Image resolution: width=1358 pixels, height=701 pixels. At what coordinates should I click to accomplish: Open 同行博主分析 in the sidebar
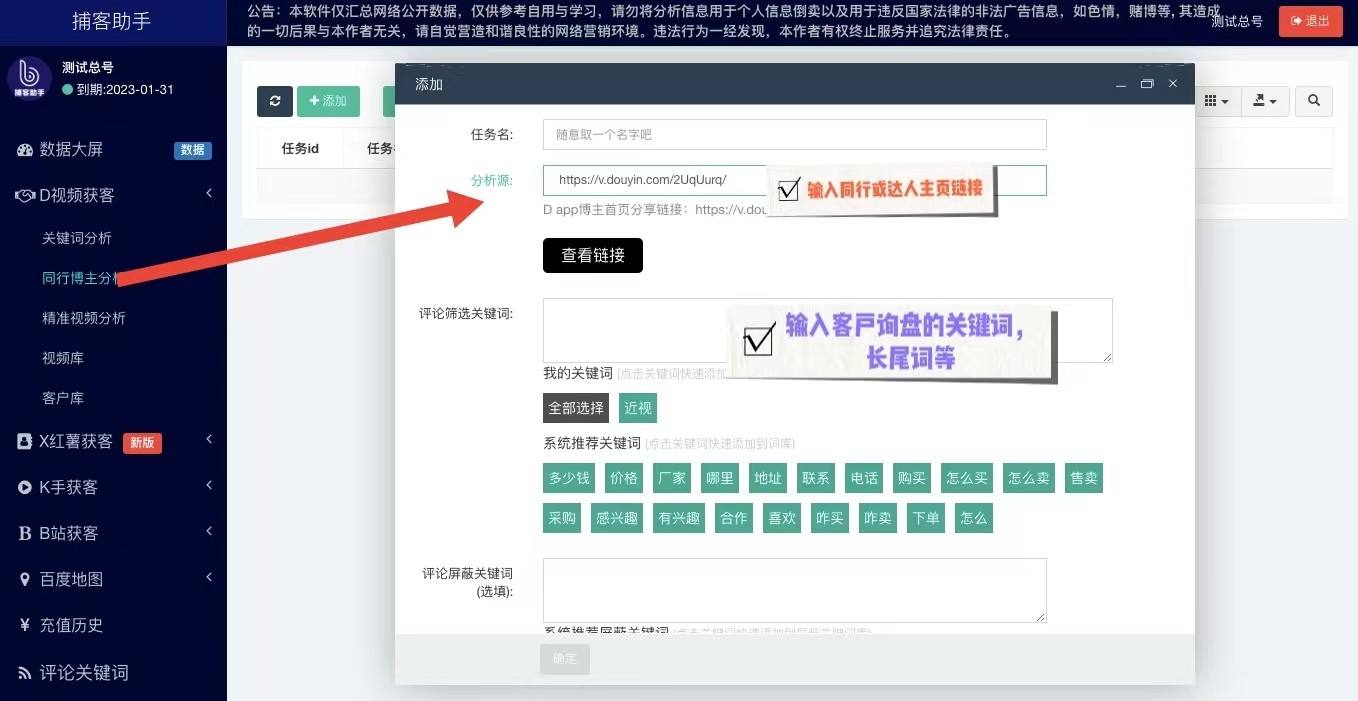(x=82, y=278)
